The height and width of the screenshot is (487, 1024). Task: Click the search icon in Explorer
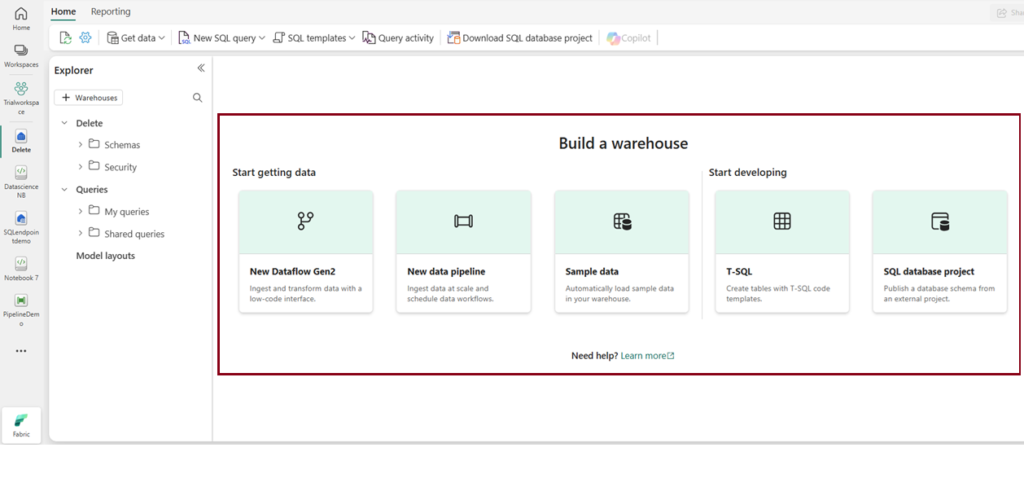tap(197, 98)
